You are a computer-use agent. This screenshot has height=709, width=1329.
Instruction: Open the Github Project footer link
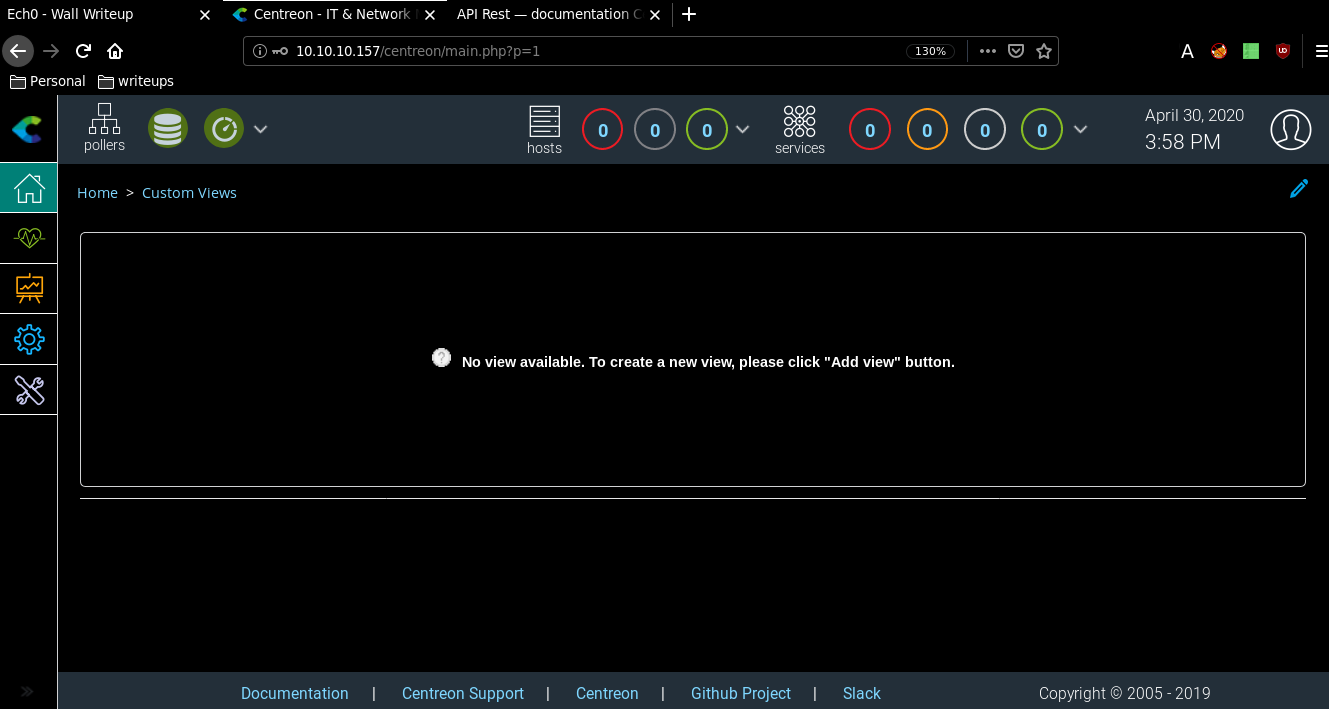(x=740, y=693)
